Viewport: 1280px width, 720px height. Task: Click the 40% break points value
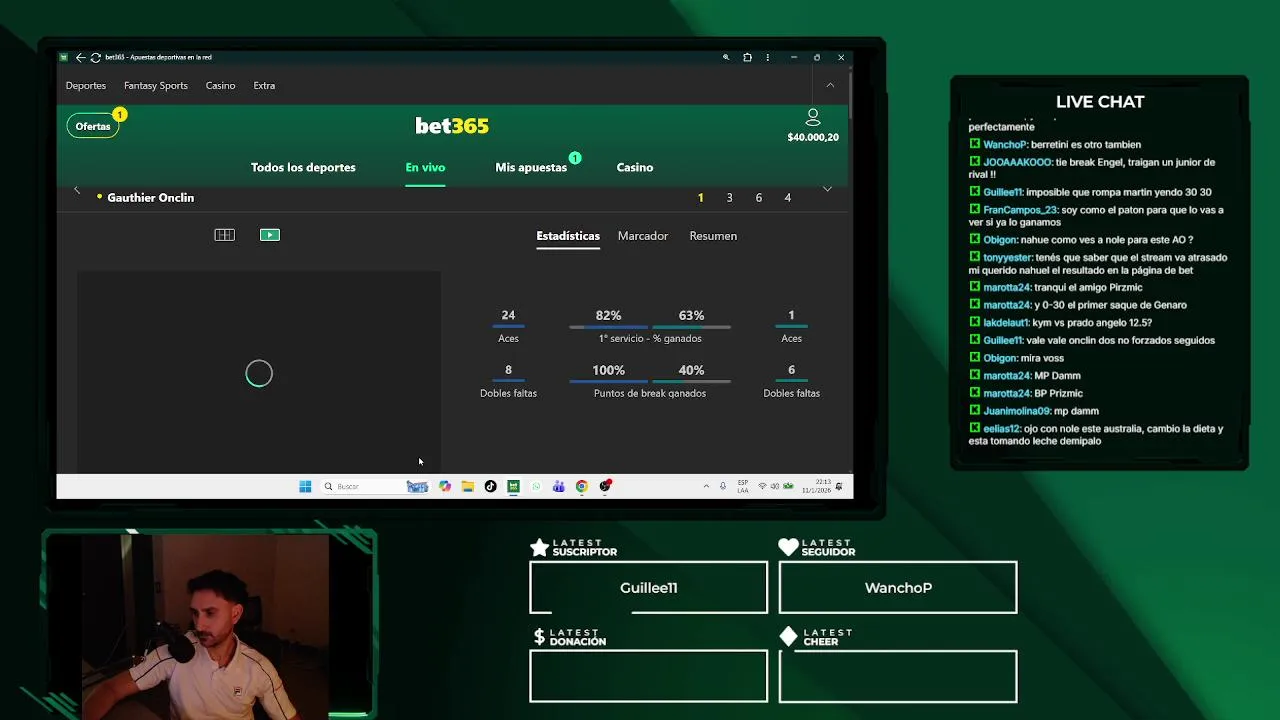pyautogui.click(x=691, y=370)
